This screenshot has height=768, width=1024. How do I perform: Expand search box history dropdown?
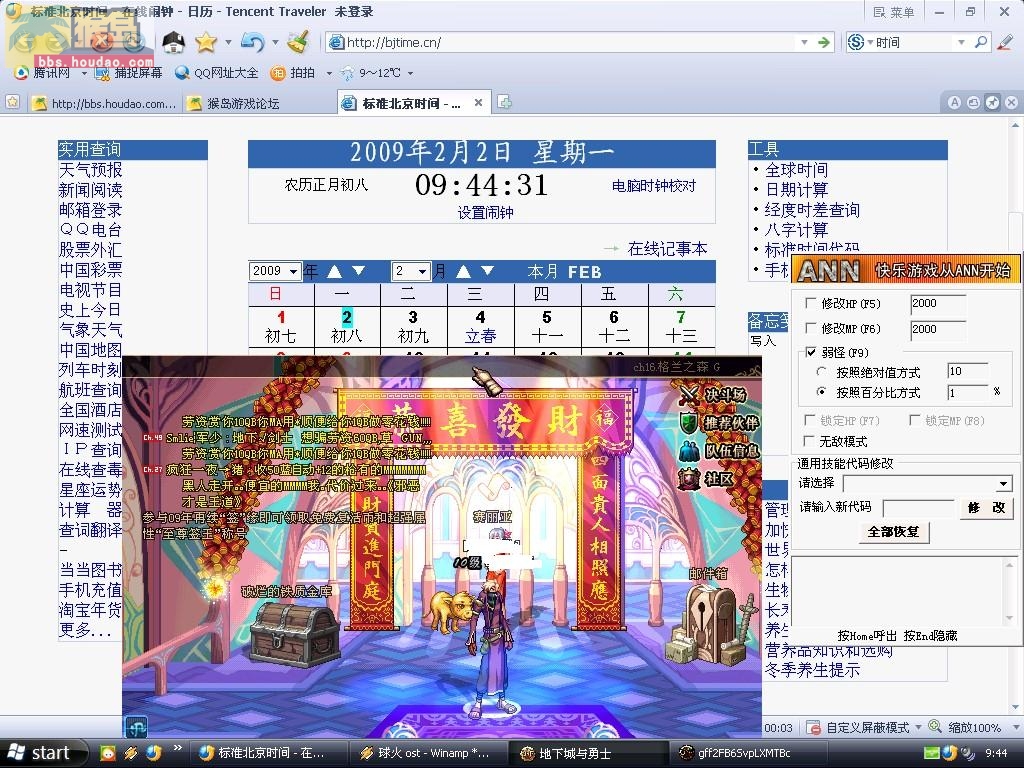click(x=961, y=42)
